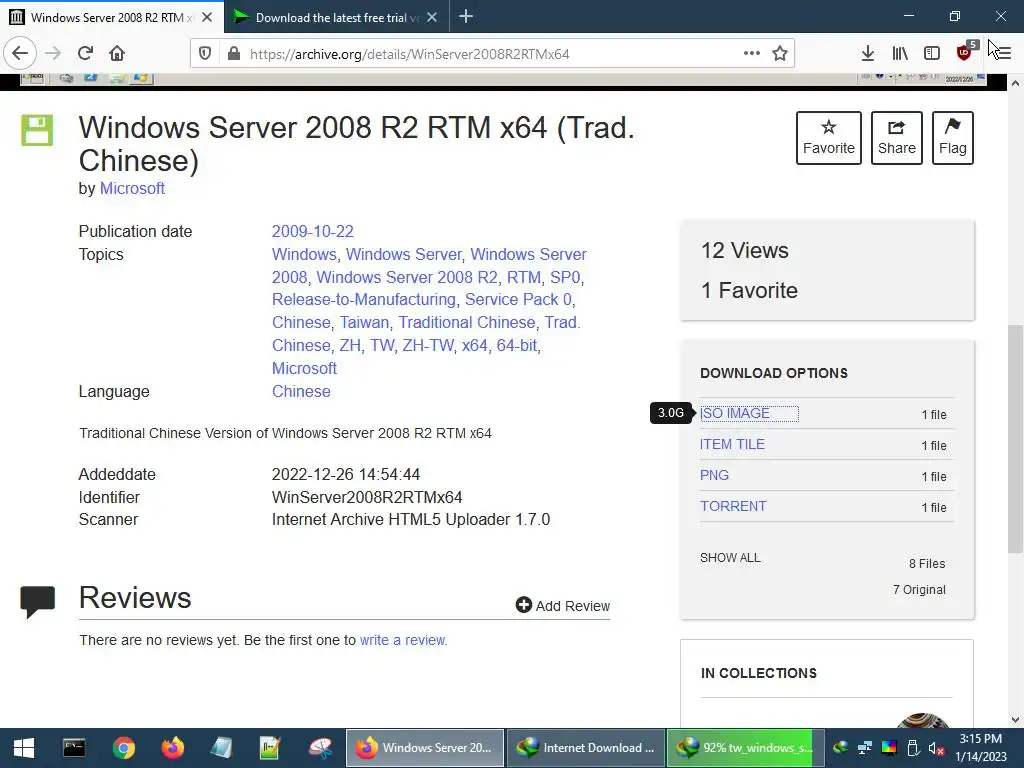Viewport: 1024px width, 768px height.
Task: Open the 3:15 PM clock and date
Action: pyautogui.click(x=980, y=748)
